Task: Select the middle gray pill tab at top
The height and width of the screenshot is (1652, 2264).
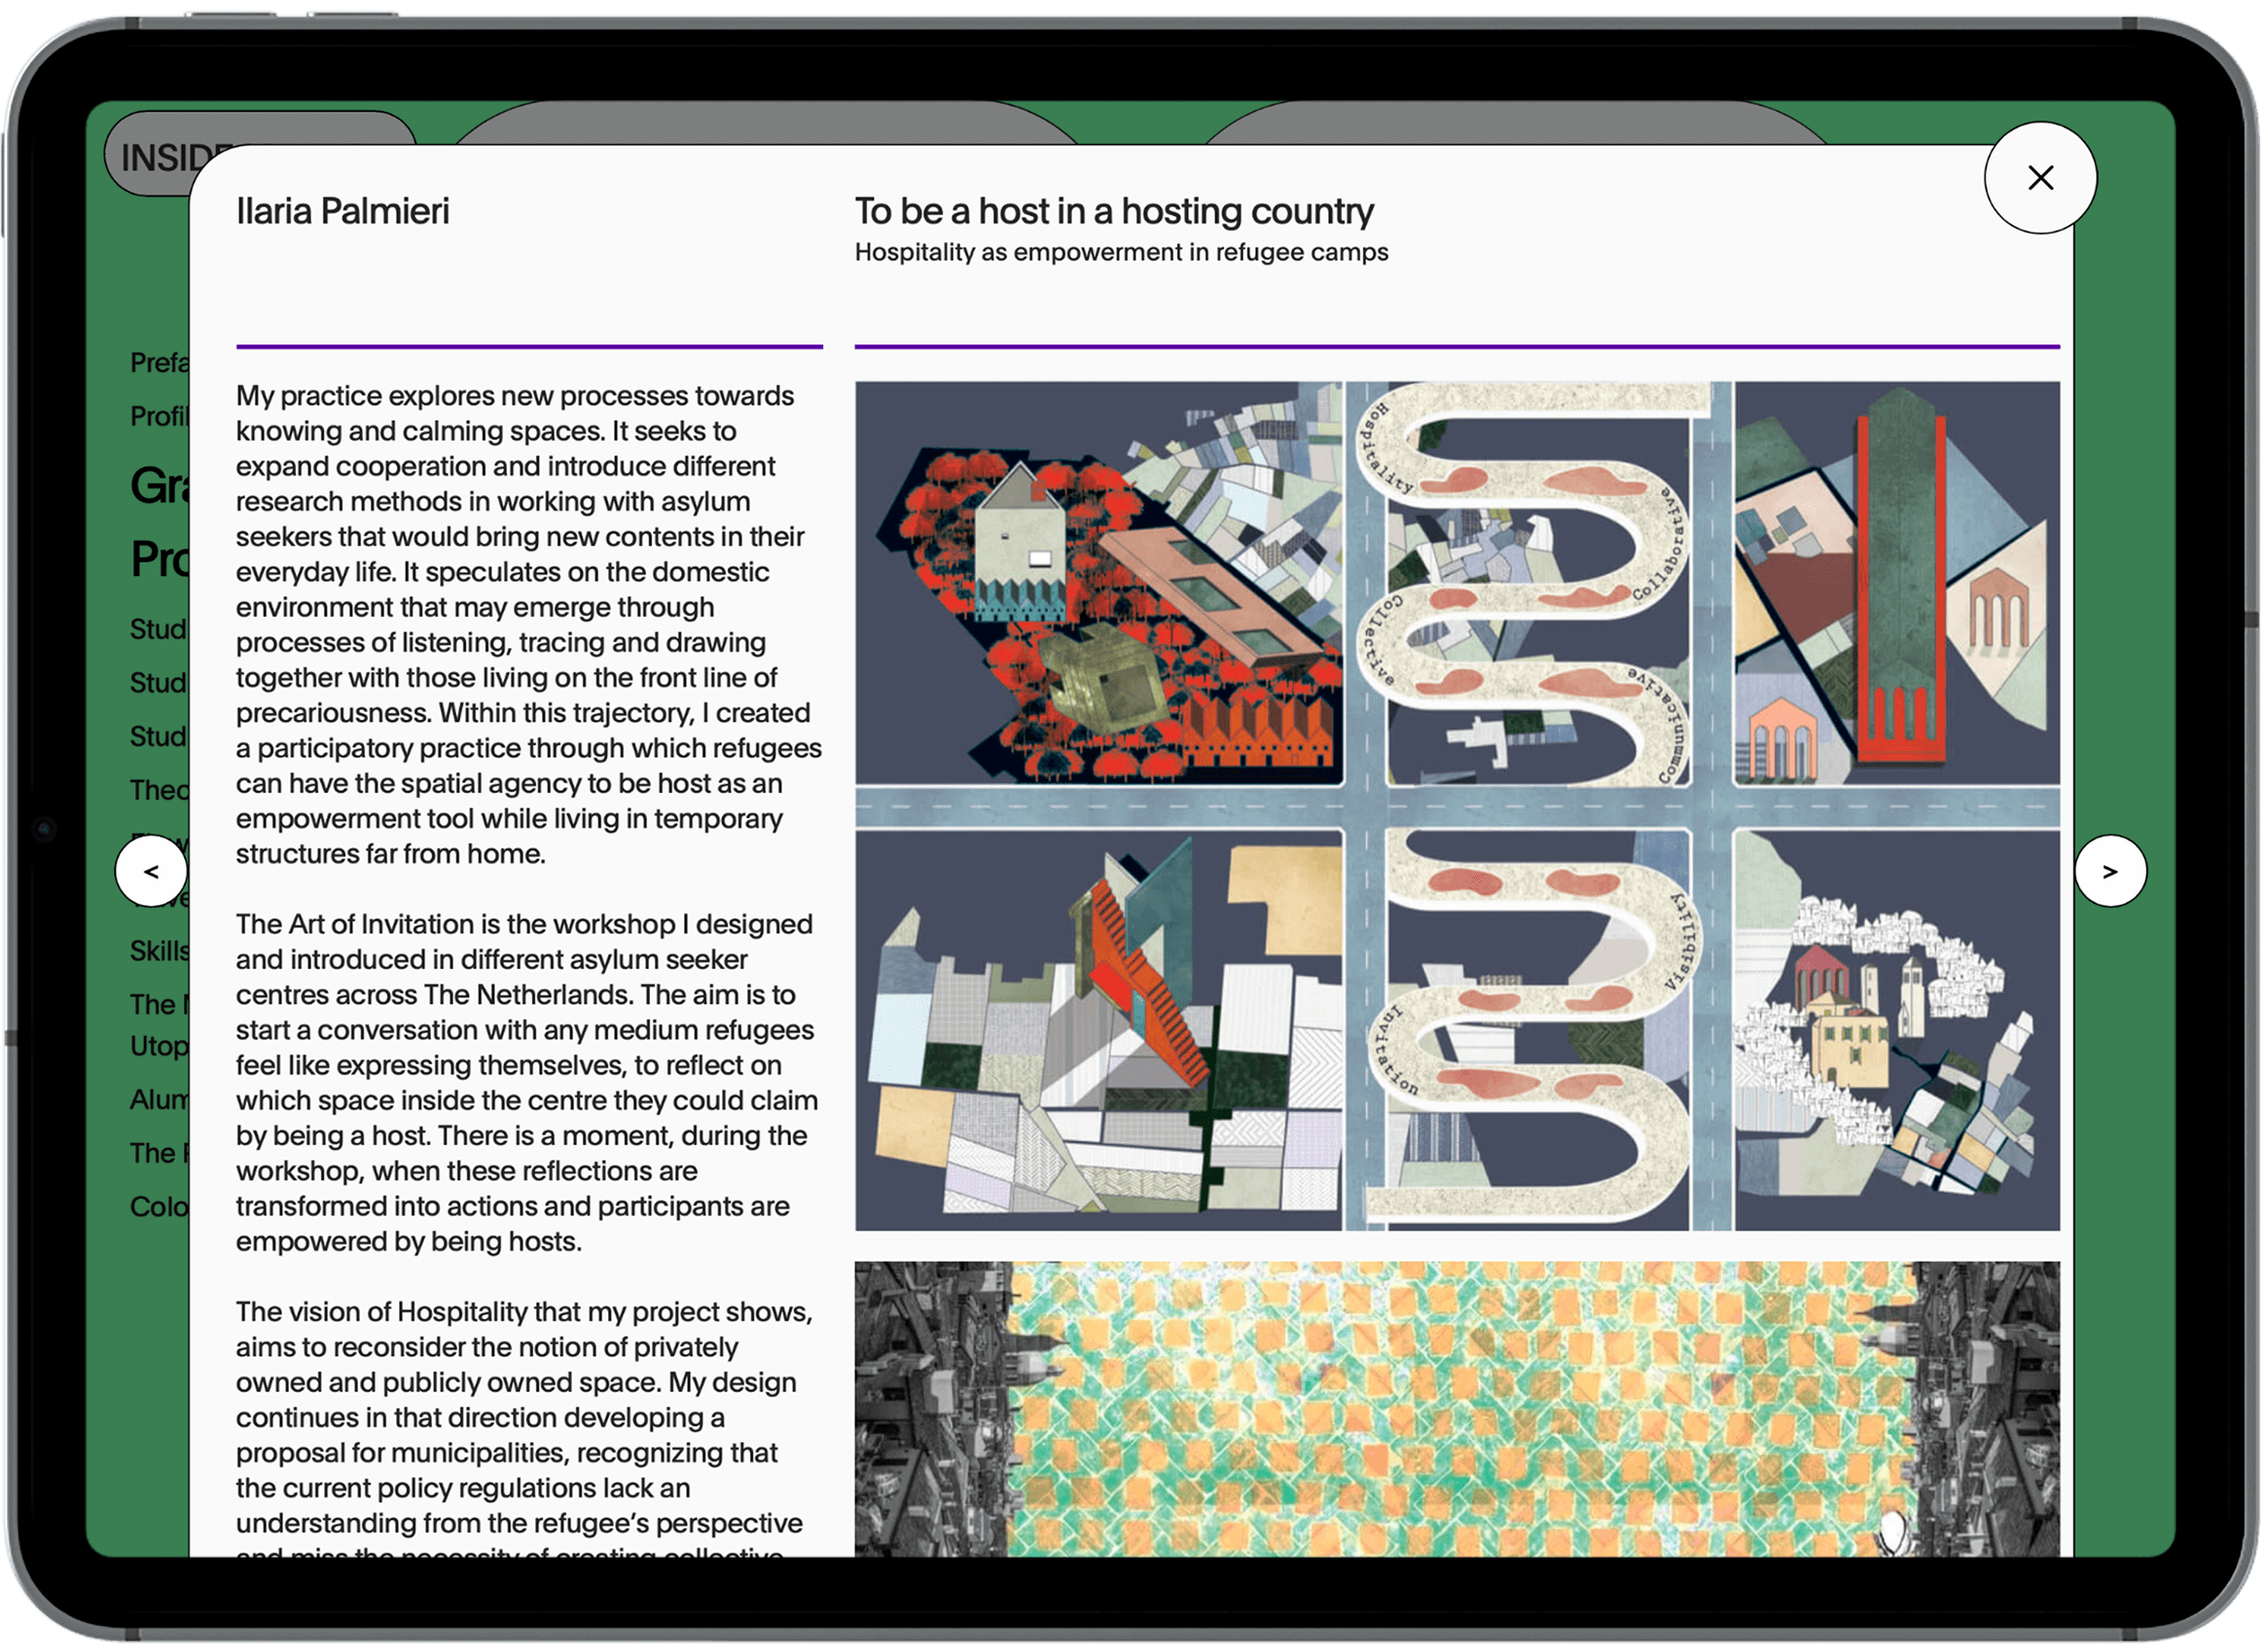Action: coord(765,123)
